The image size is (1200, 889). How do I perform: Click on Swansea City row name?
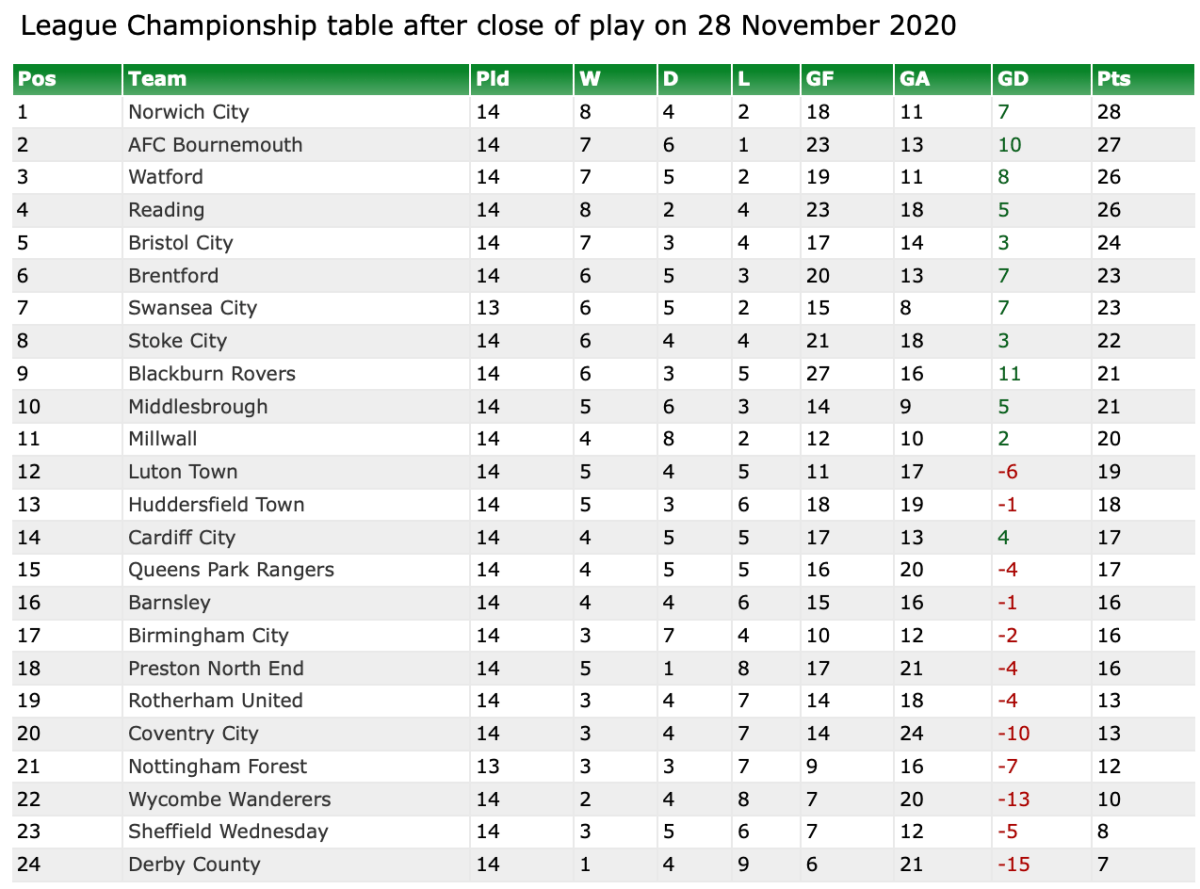coord(192,308)
